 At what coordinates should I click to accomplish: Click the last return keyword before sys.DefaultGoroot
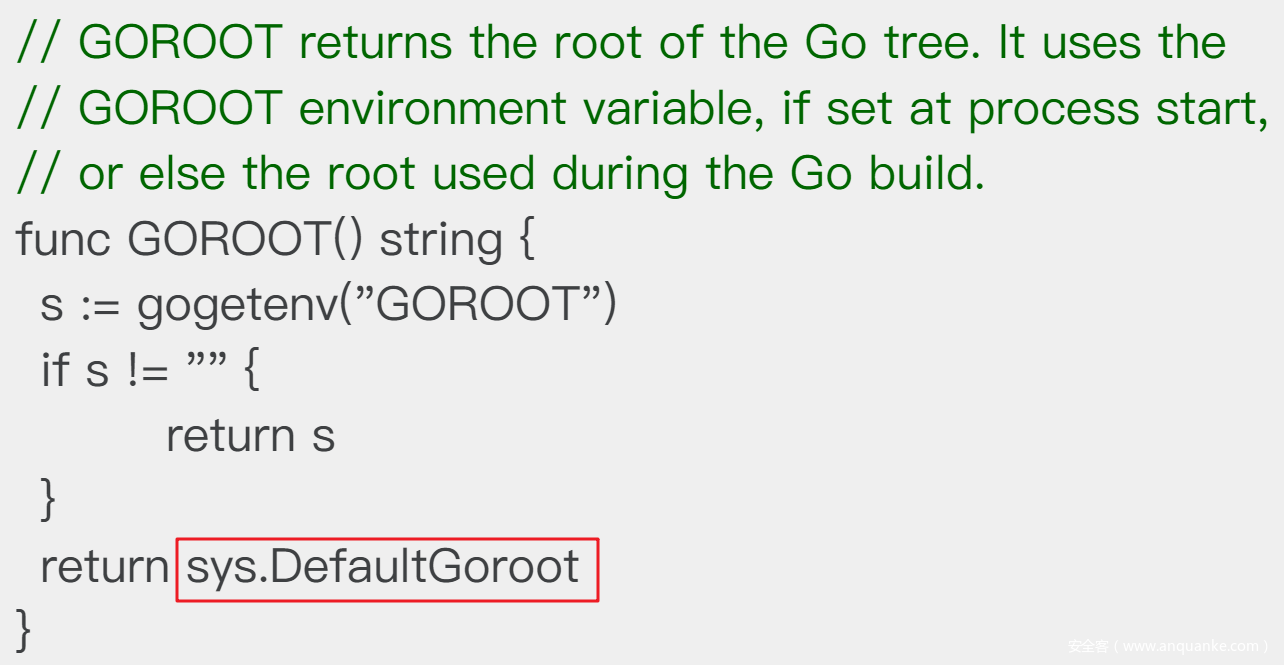[x=104, y=567]
